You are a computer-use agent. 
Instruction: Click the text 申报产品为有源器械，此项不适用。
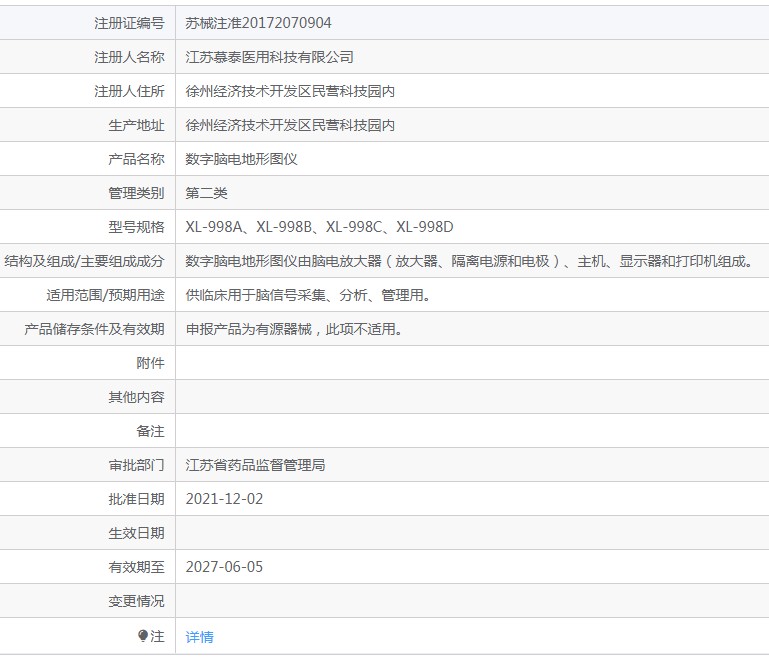(x=294, y=329)
